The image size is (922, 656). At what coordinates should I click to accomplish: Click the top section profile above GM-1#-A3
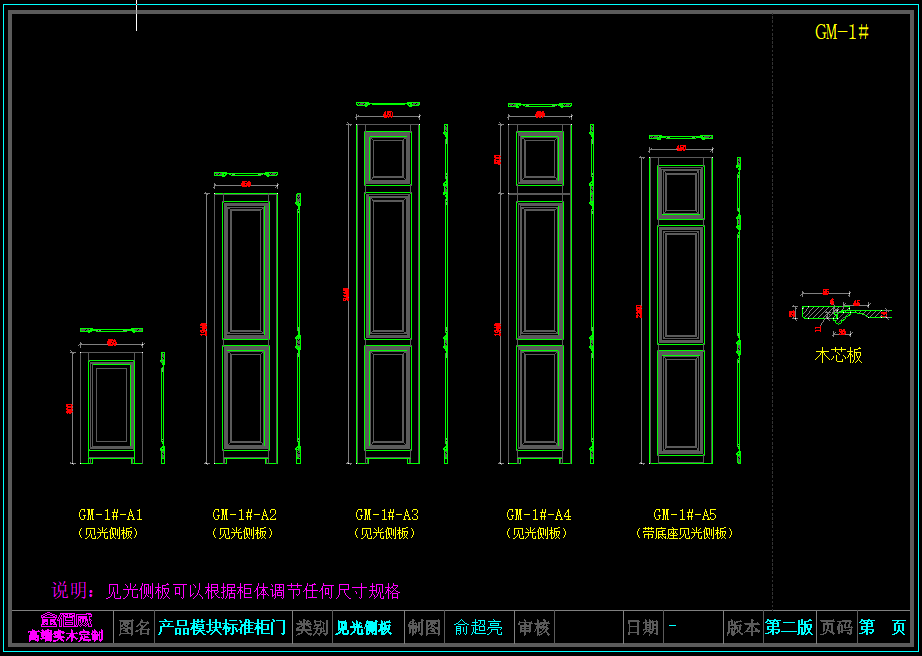click(388, 103)
